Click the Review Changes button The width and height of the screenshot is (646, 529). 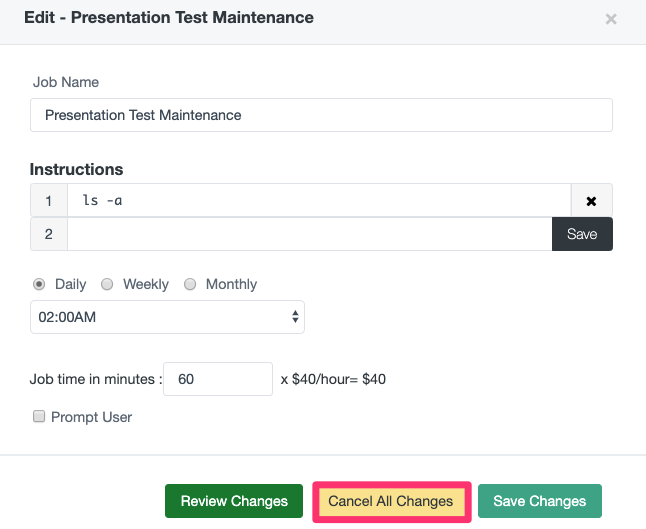coord(234,501)
